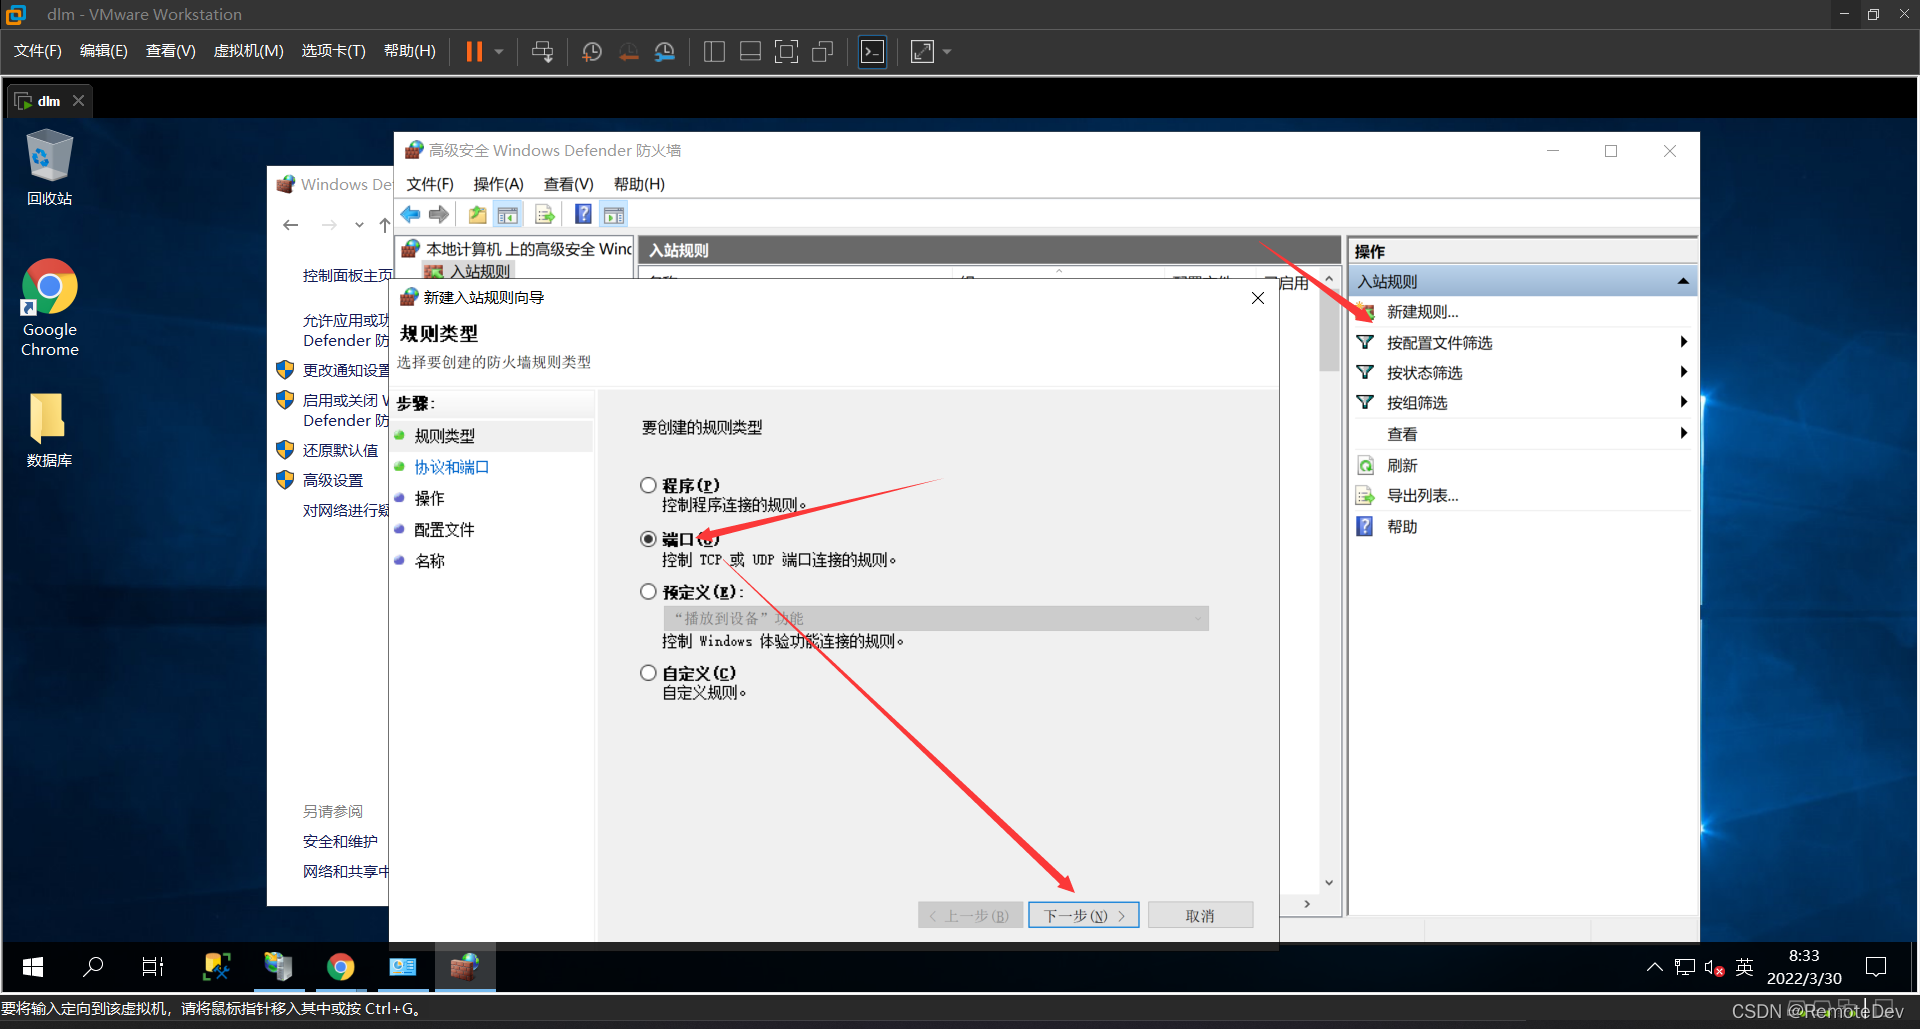Pause the virtual machine with the orange pause icon
This screenshot has height=1029, width=1920.
(x=474, y=51)
